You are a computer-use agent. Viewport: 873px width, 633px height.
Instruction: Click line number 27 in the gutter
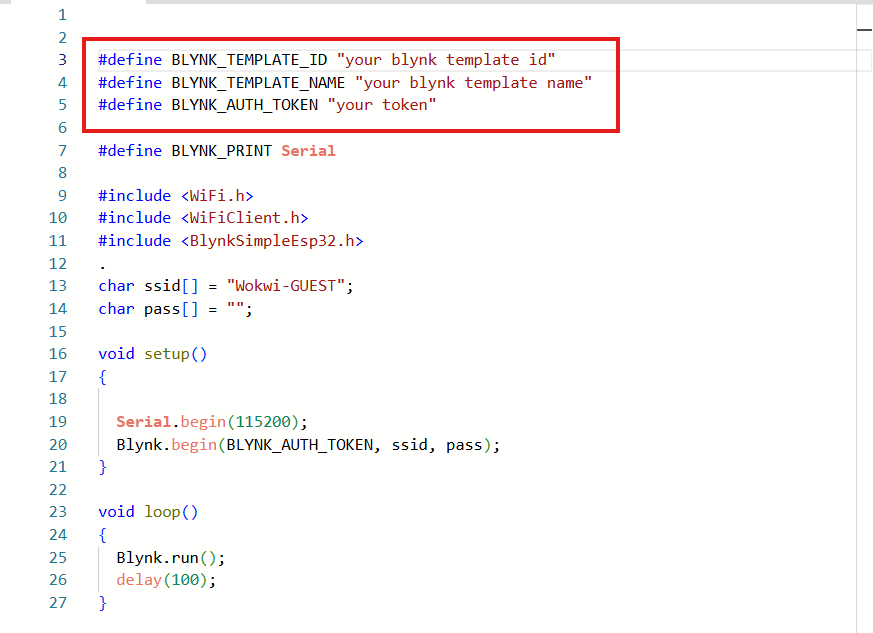(58, 602)
